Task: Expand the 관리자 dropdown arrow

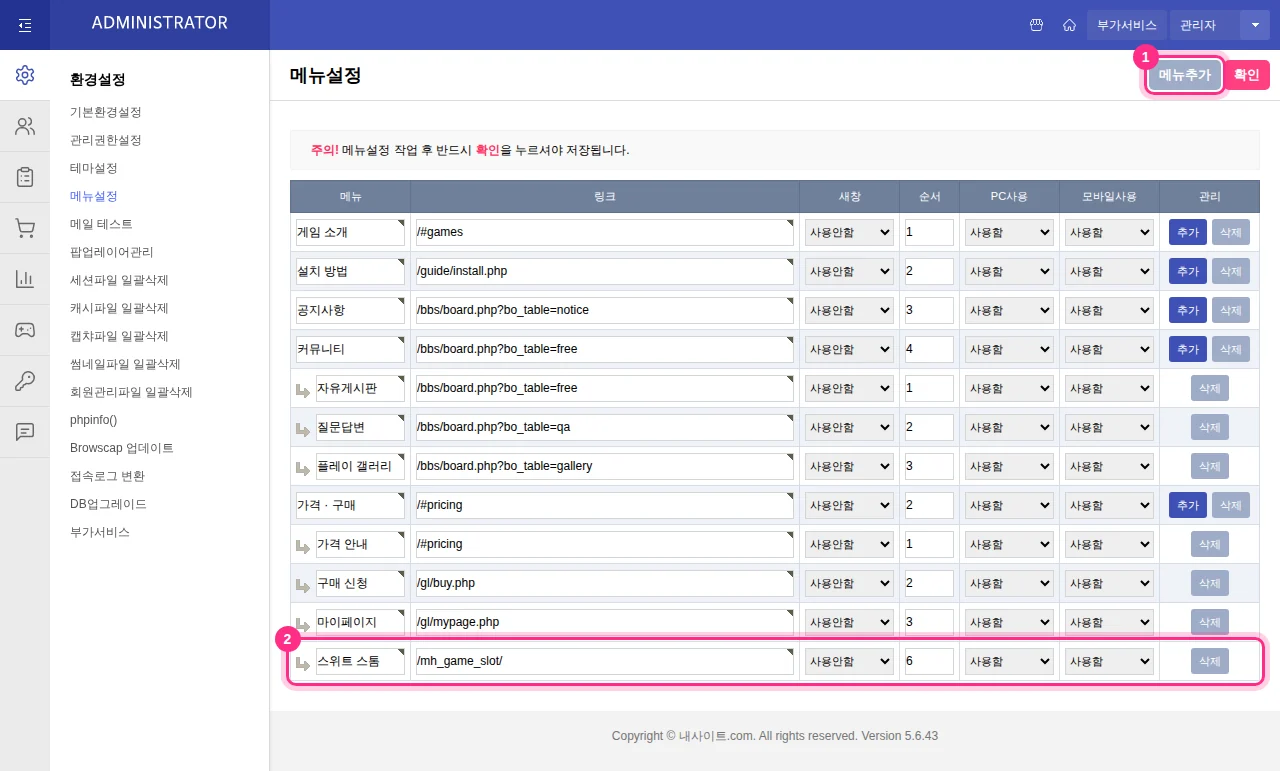Action: tap(1255, 25)
